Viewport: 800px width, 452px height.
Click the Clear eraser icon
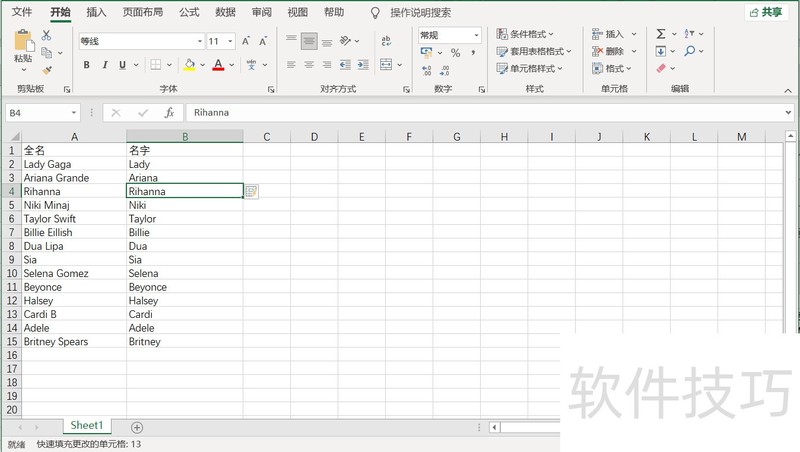[x=661, y=68]
